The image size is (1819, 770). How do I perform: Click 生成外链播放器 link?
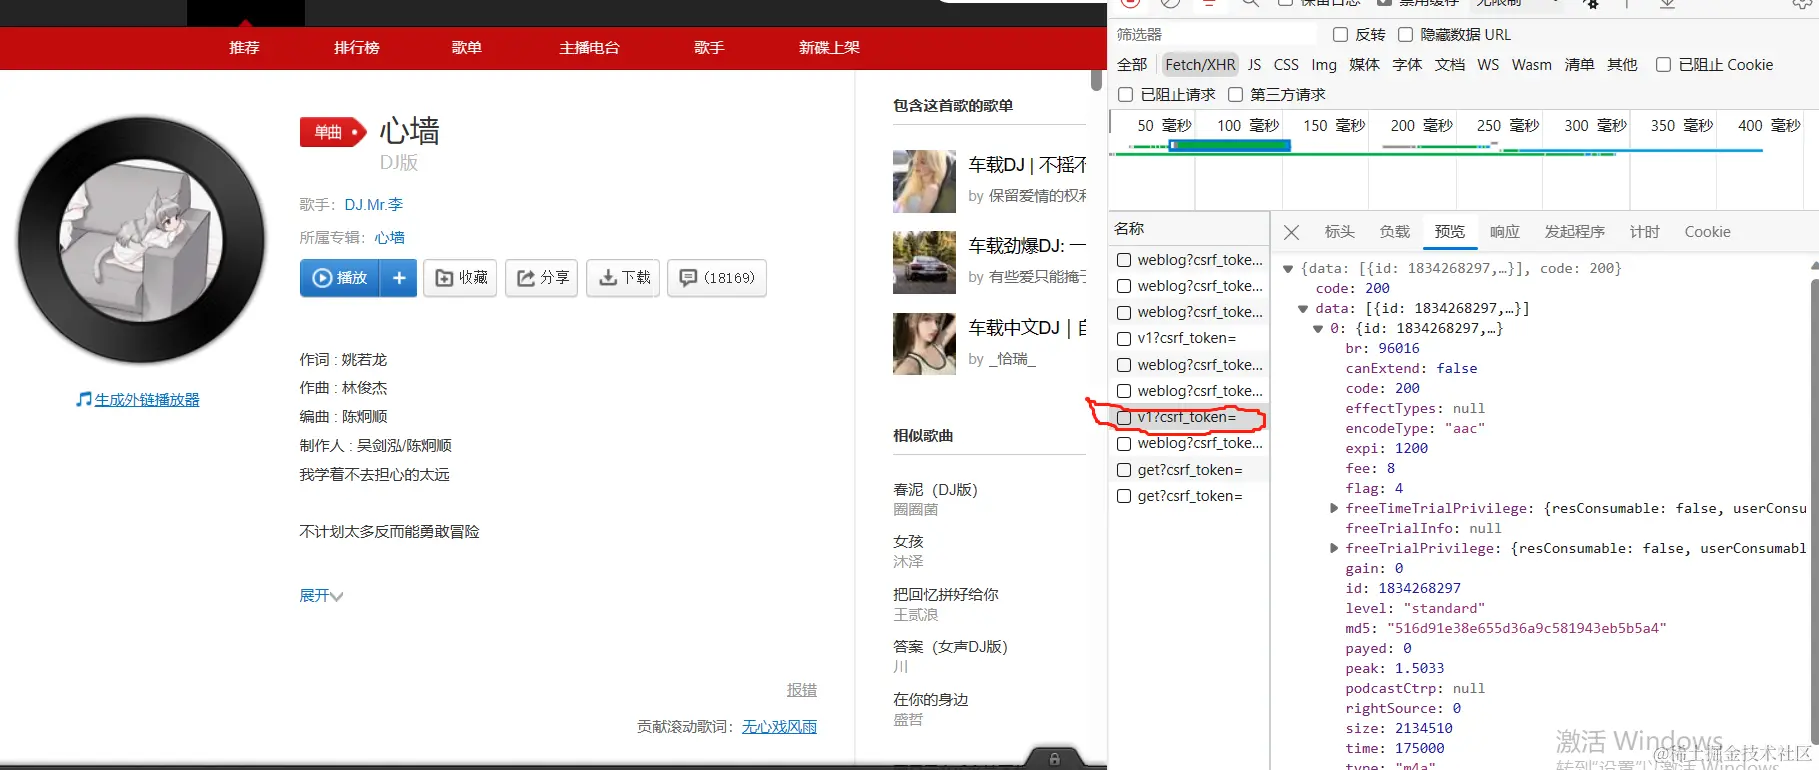(147, 399)
